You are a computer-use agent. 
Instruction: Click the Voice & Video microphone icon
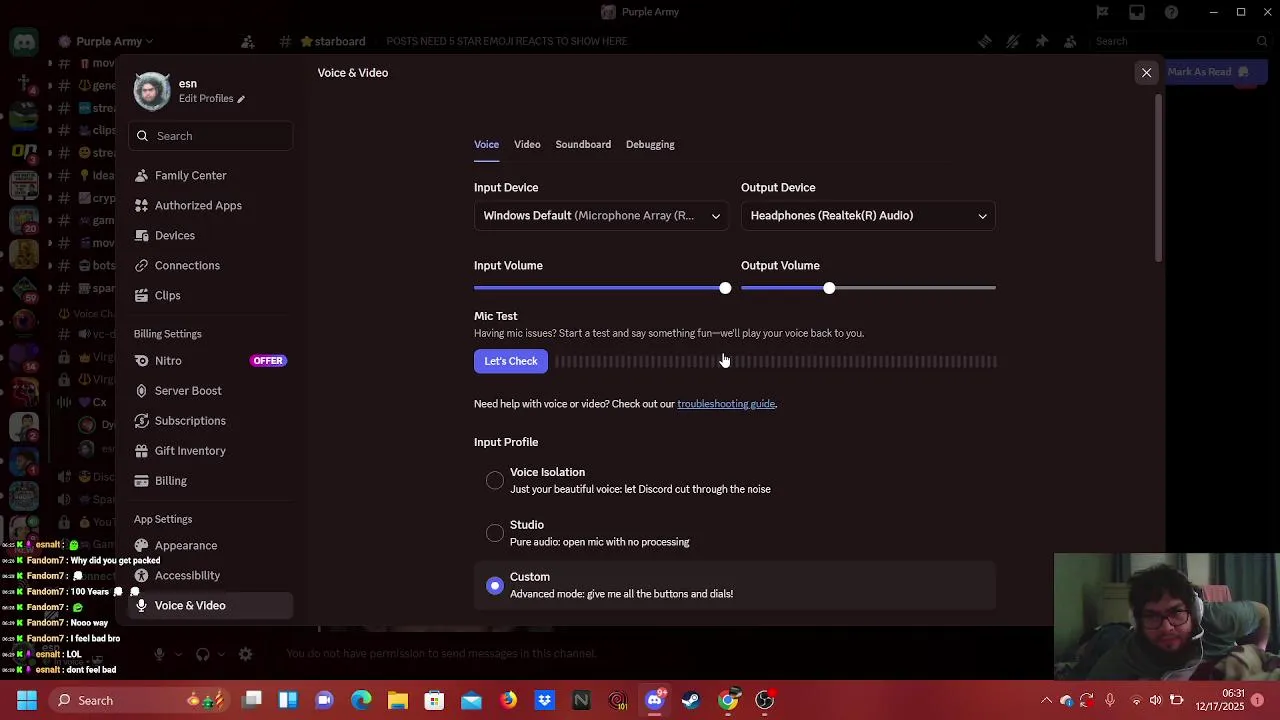click(x=141, y=605)
